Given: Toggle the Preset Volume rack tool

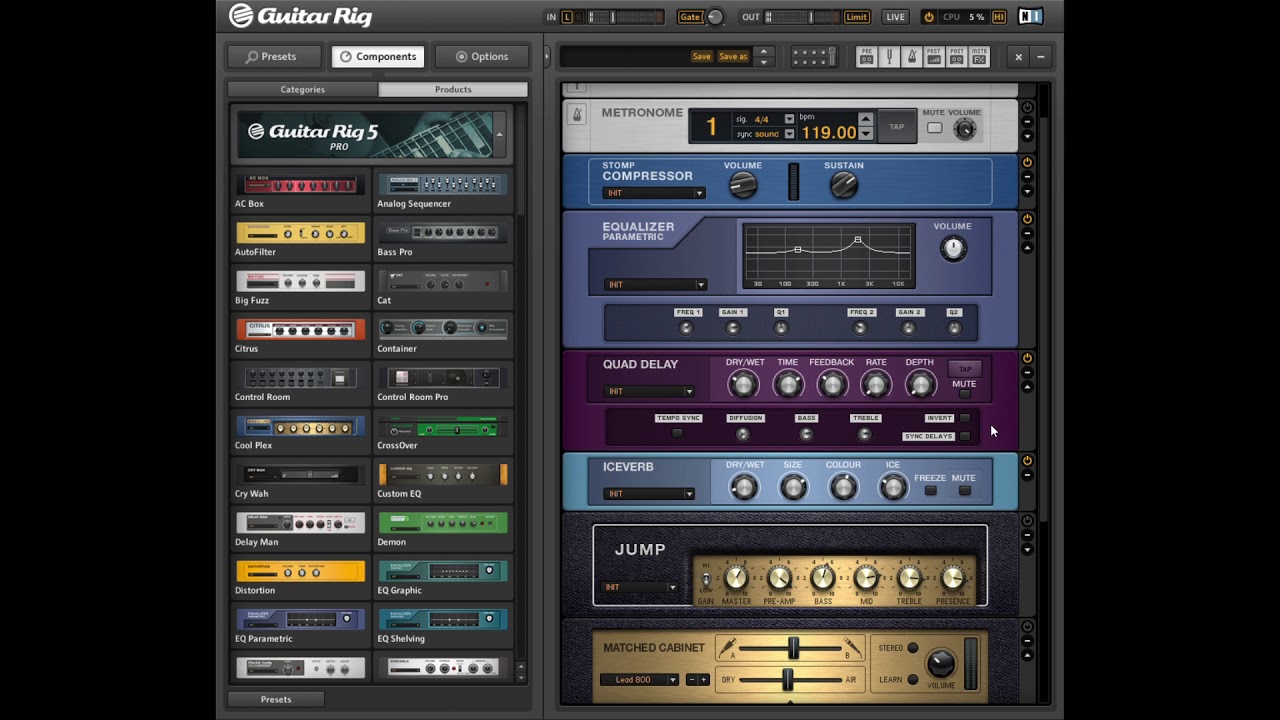Looking at the screenshot, I should [x=934, y=57].
